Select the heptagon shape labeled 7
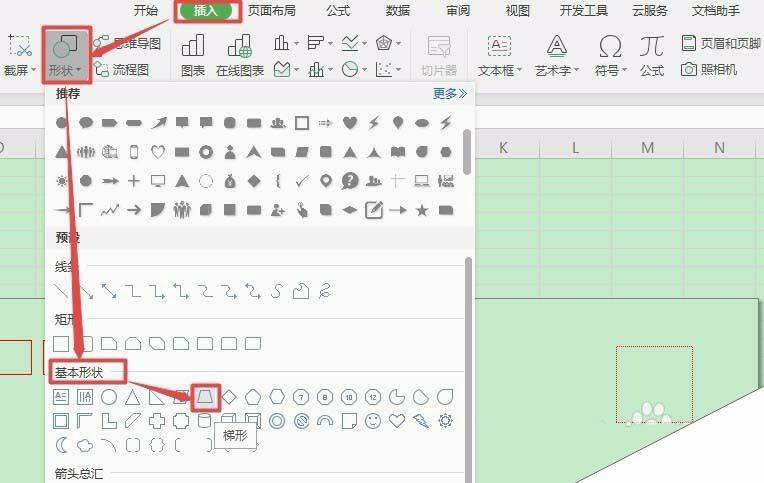764x483 pixels. [301, 397]
